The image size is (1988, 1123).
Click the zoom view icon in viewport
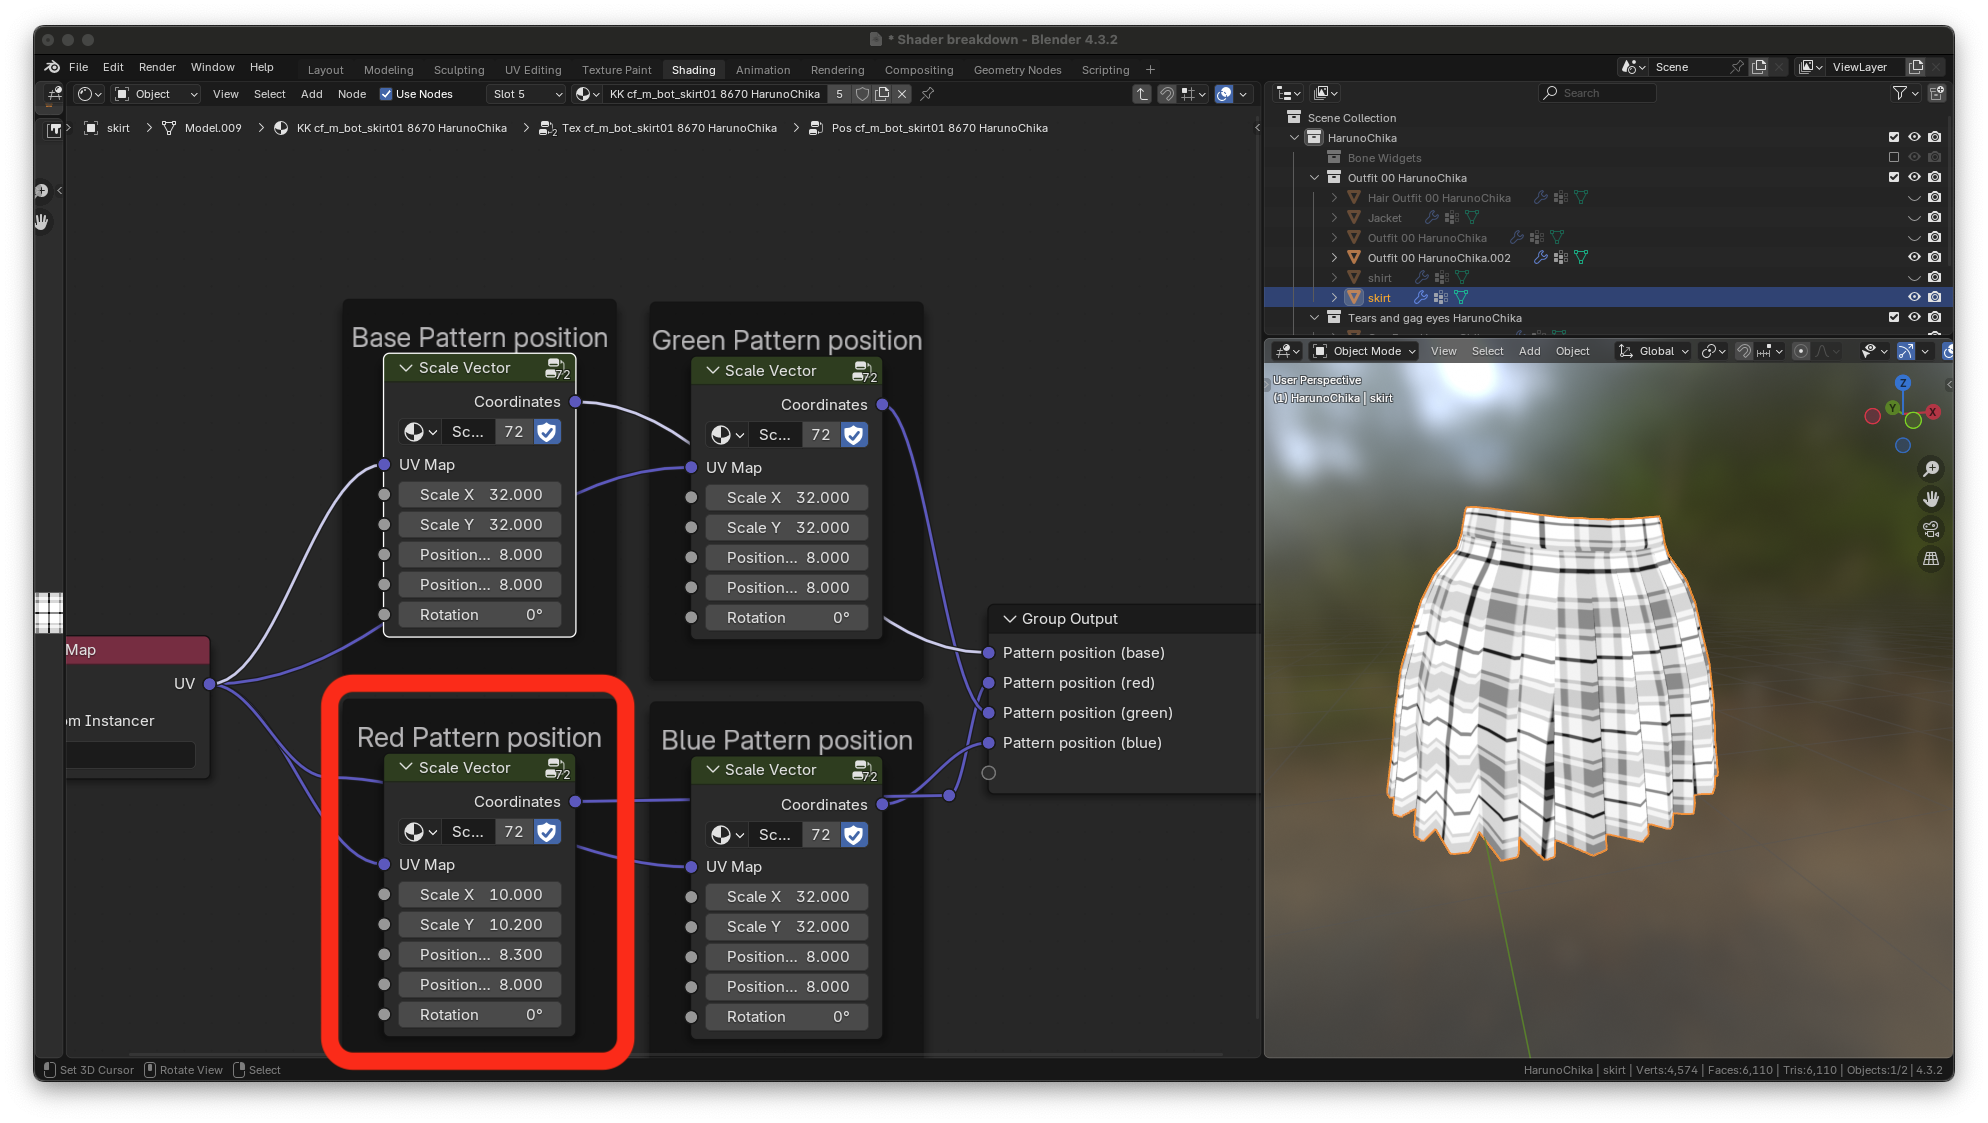click(x=1931, y=469)
